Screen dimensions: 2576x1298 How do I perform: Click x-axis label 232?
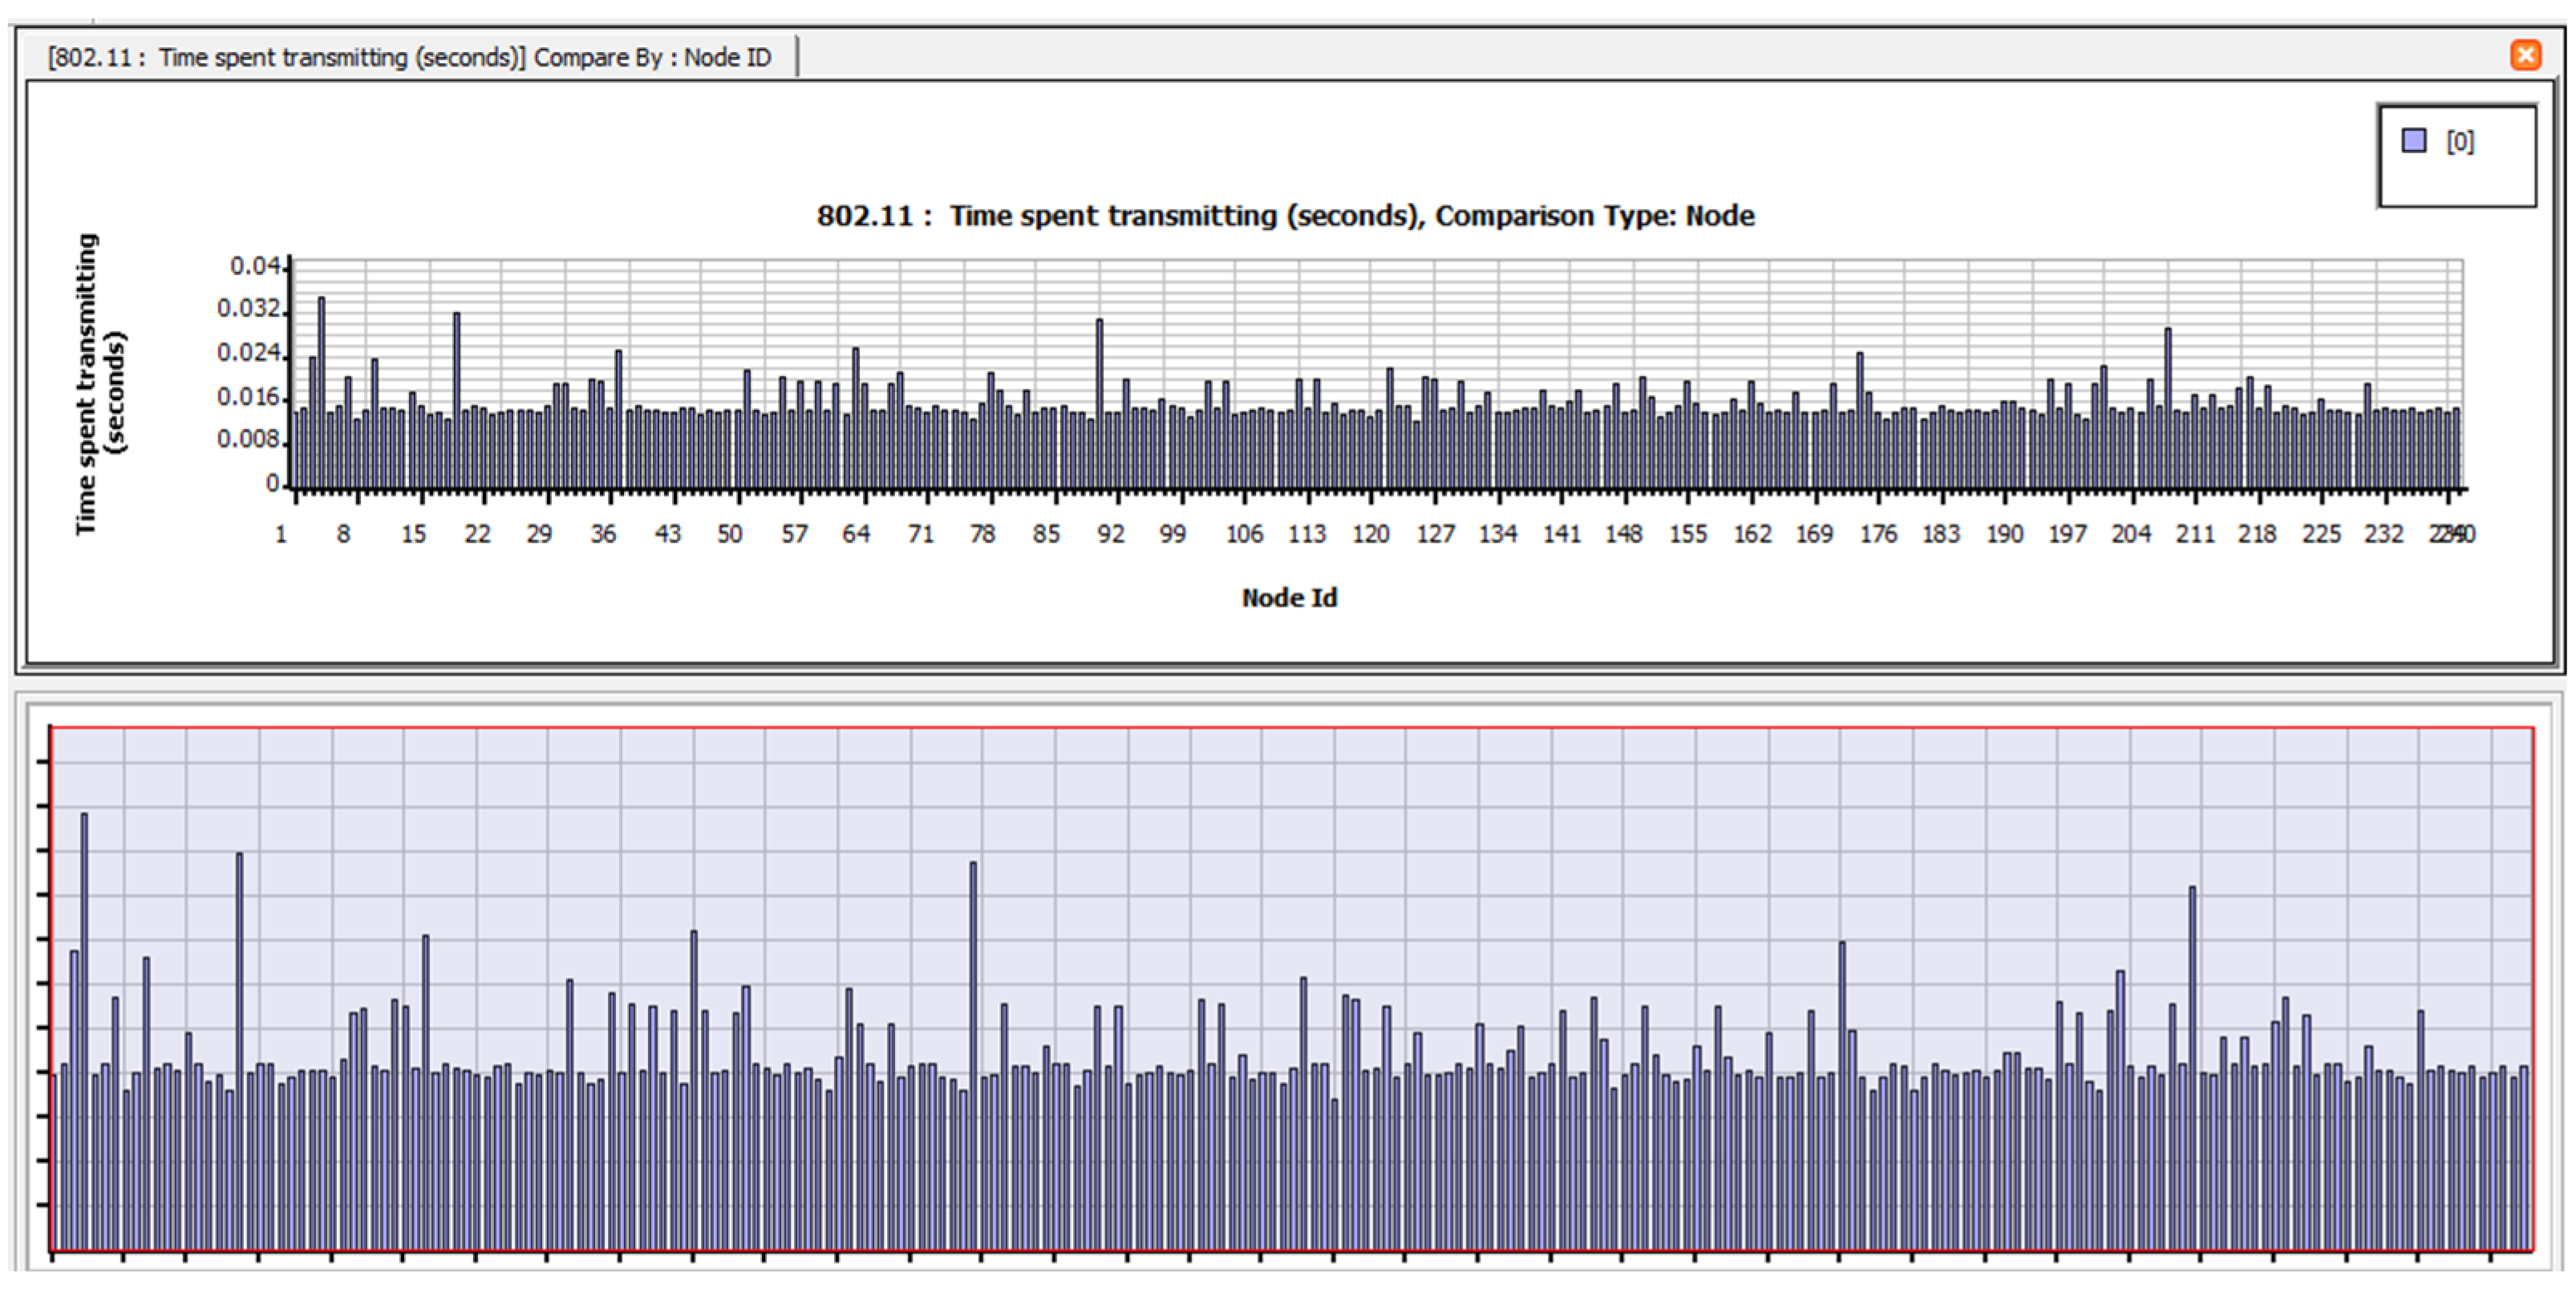[x=2383, y=534]
